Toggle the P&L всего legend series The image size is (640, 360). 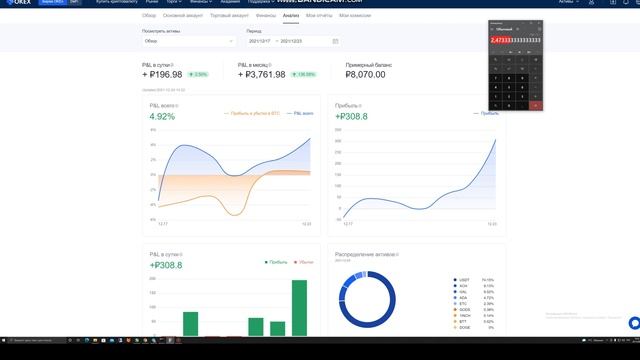pyautogui.click(x=300, y=113)
